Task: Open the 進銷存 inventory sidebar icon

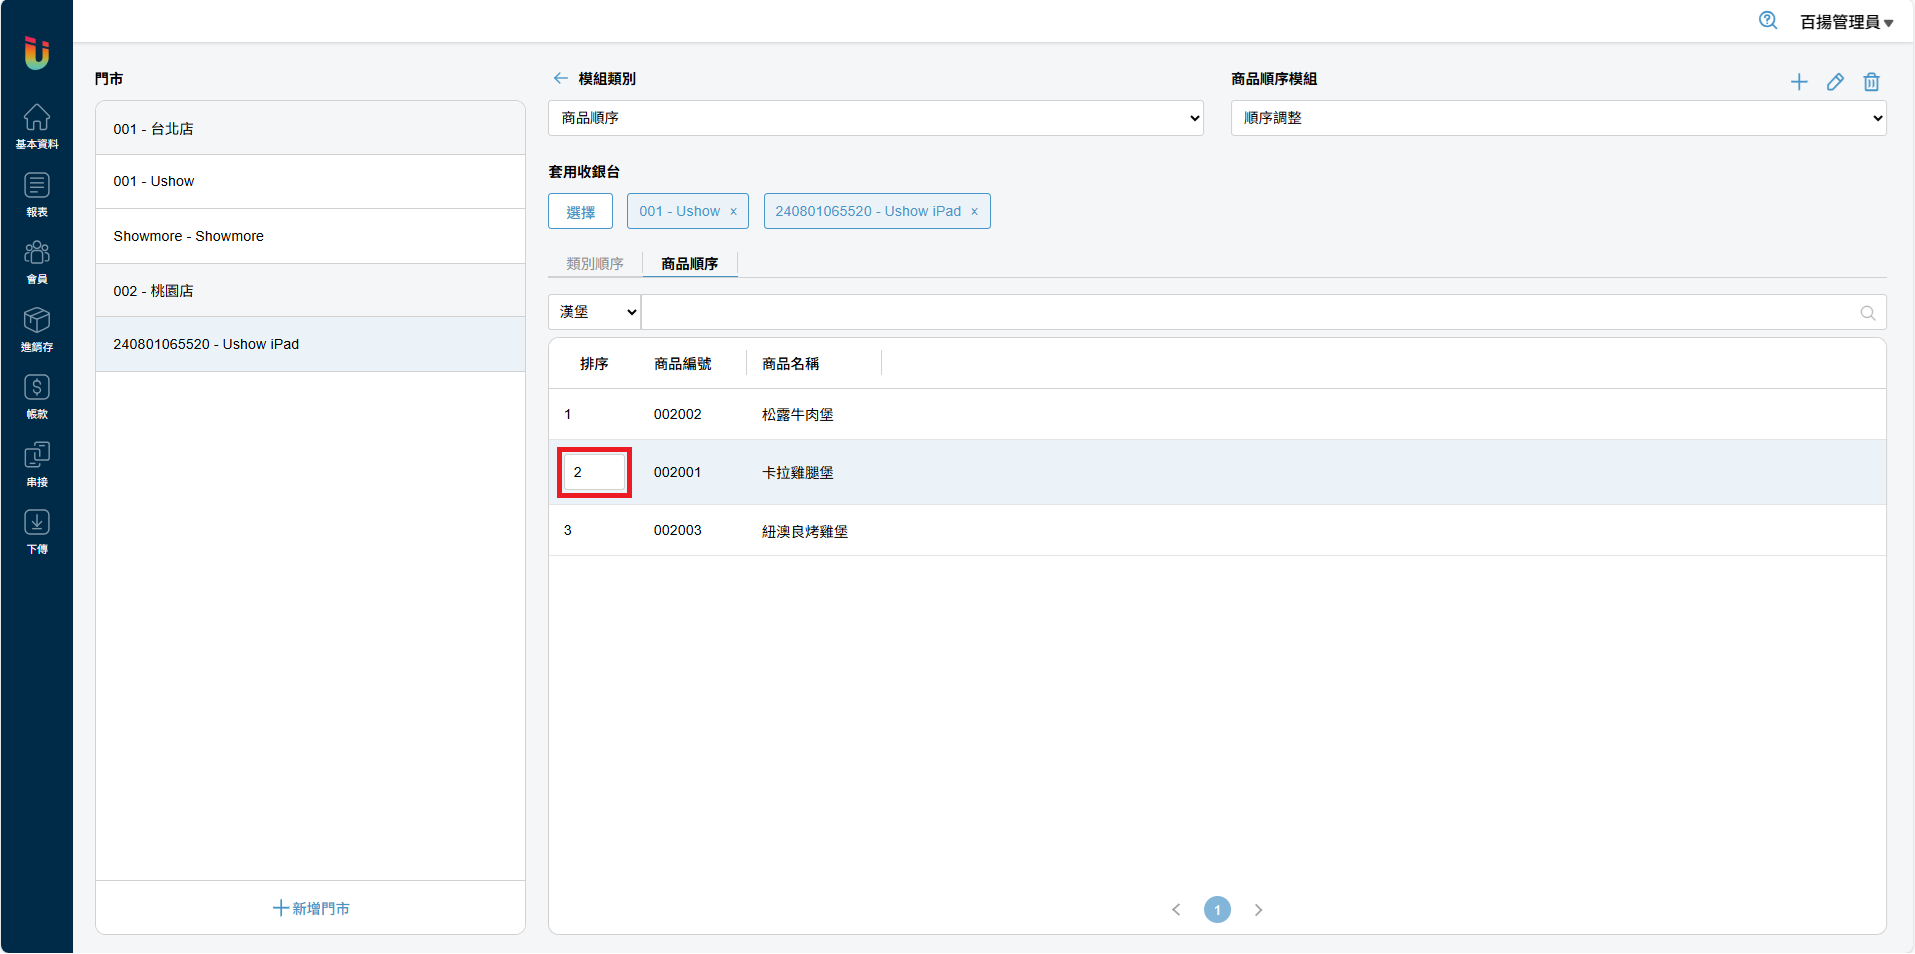Action: point(37,329)
